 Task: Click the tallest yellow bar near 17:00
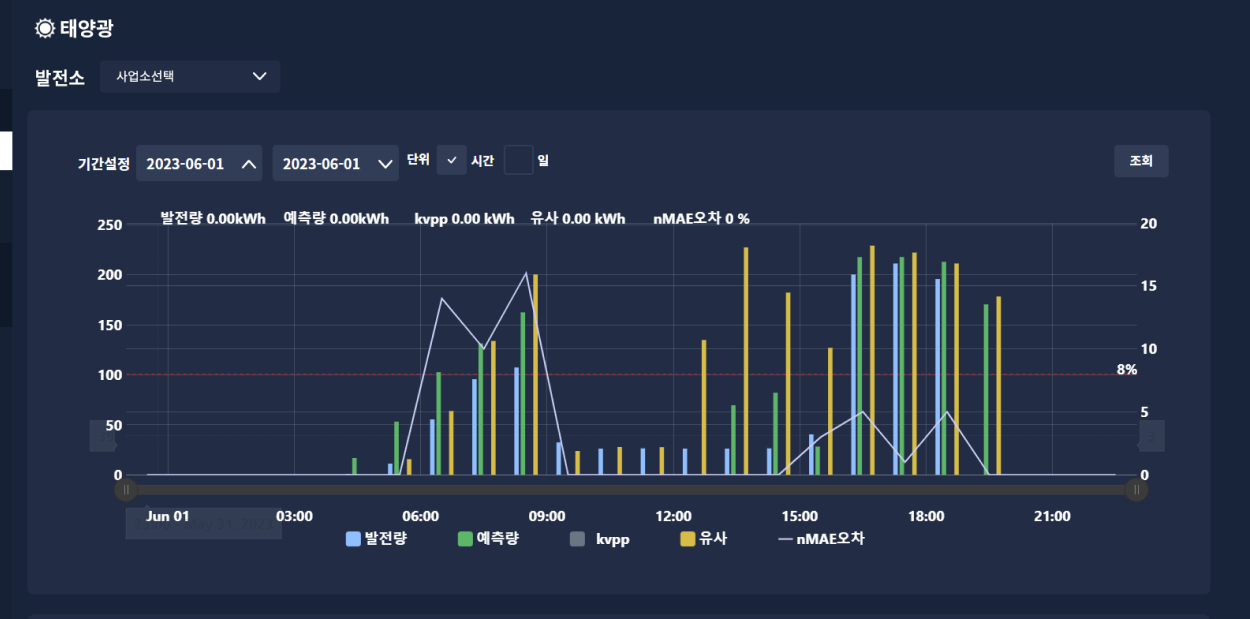click(872, 360)
